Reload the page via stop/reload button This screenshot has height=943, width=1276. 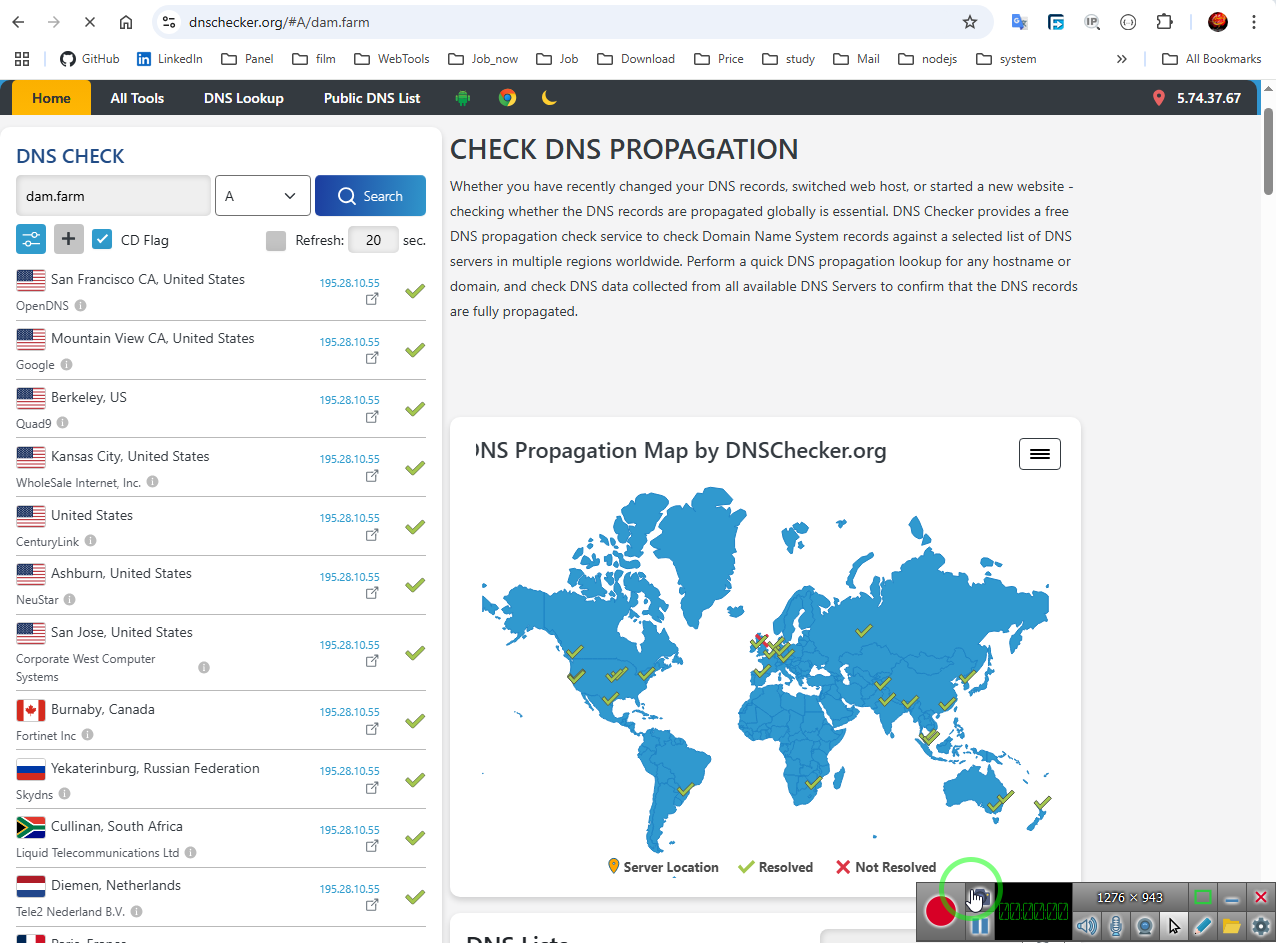(x=88, y=22)
